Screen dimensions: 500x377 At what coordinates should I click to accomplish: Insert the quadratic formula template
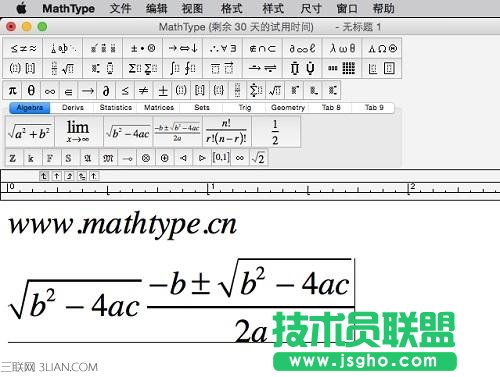(x=177, y=132)
